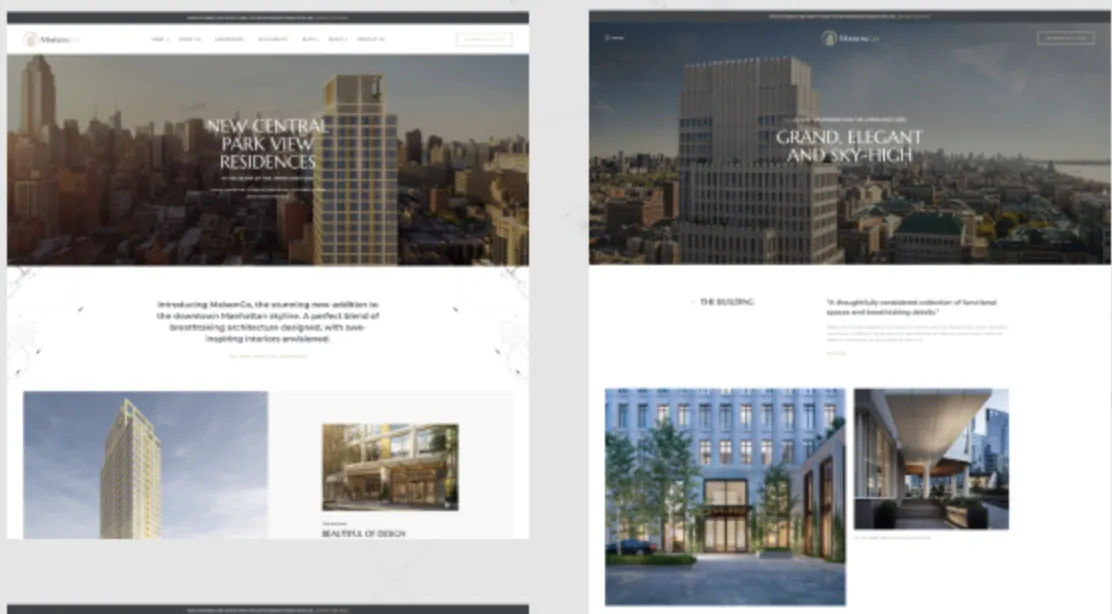
Task: Open the Contact Us menu item
Action: [x=371, y=40]
